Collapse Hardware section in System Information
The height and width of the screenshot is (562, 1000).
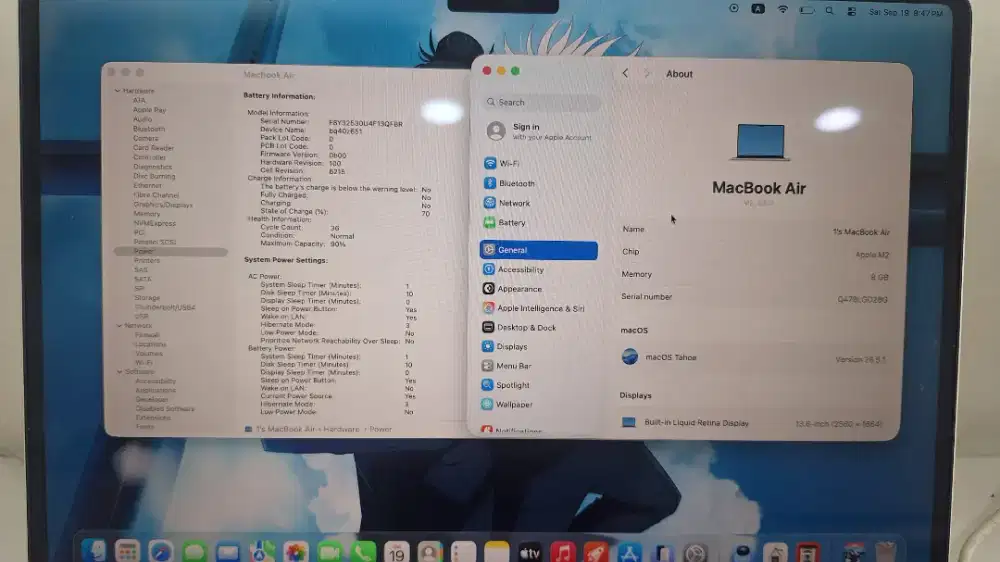118,91
